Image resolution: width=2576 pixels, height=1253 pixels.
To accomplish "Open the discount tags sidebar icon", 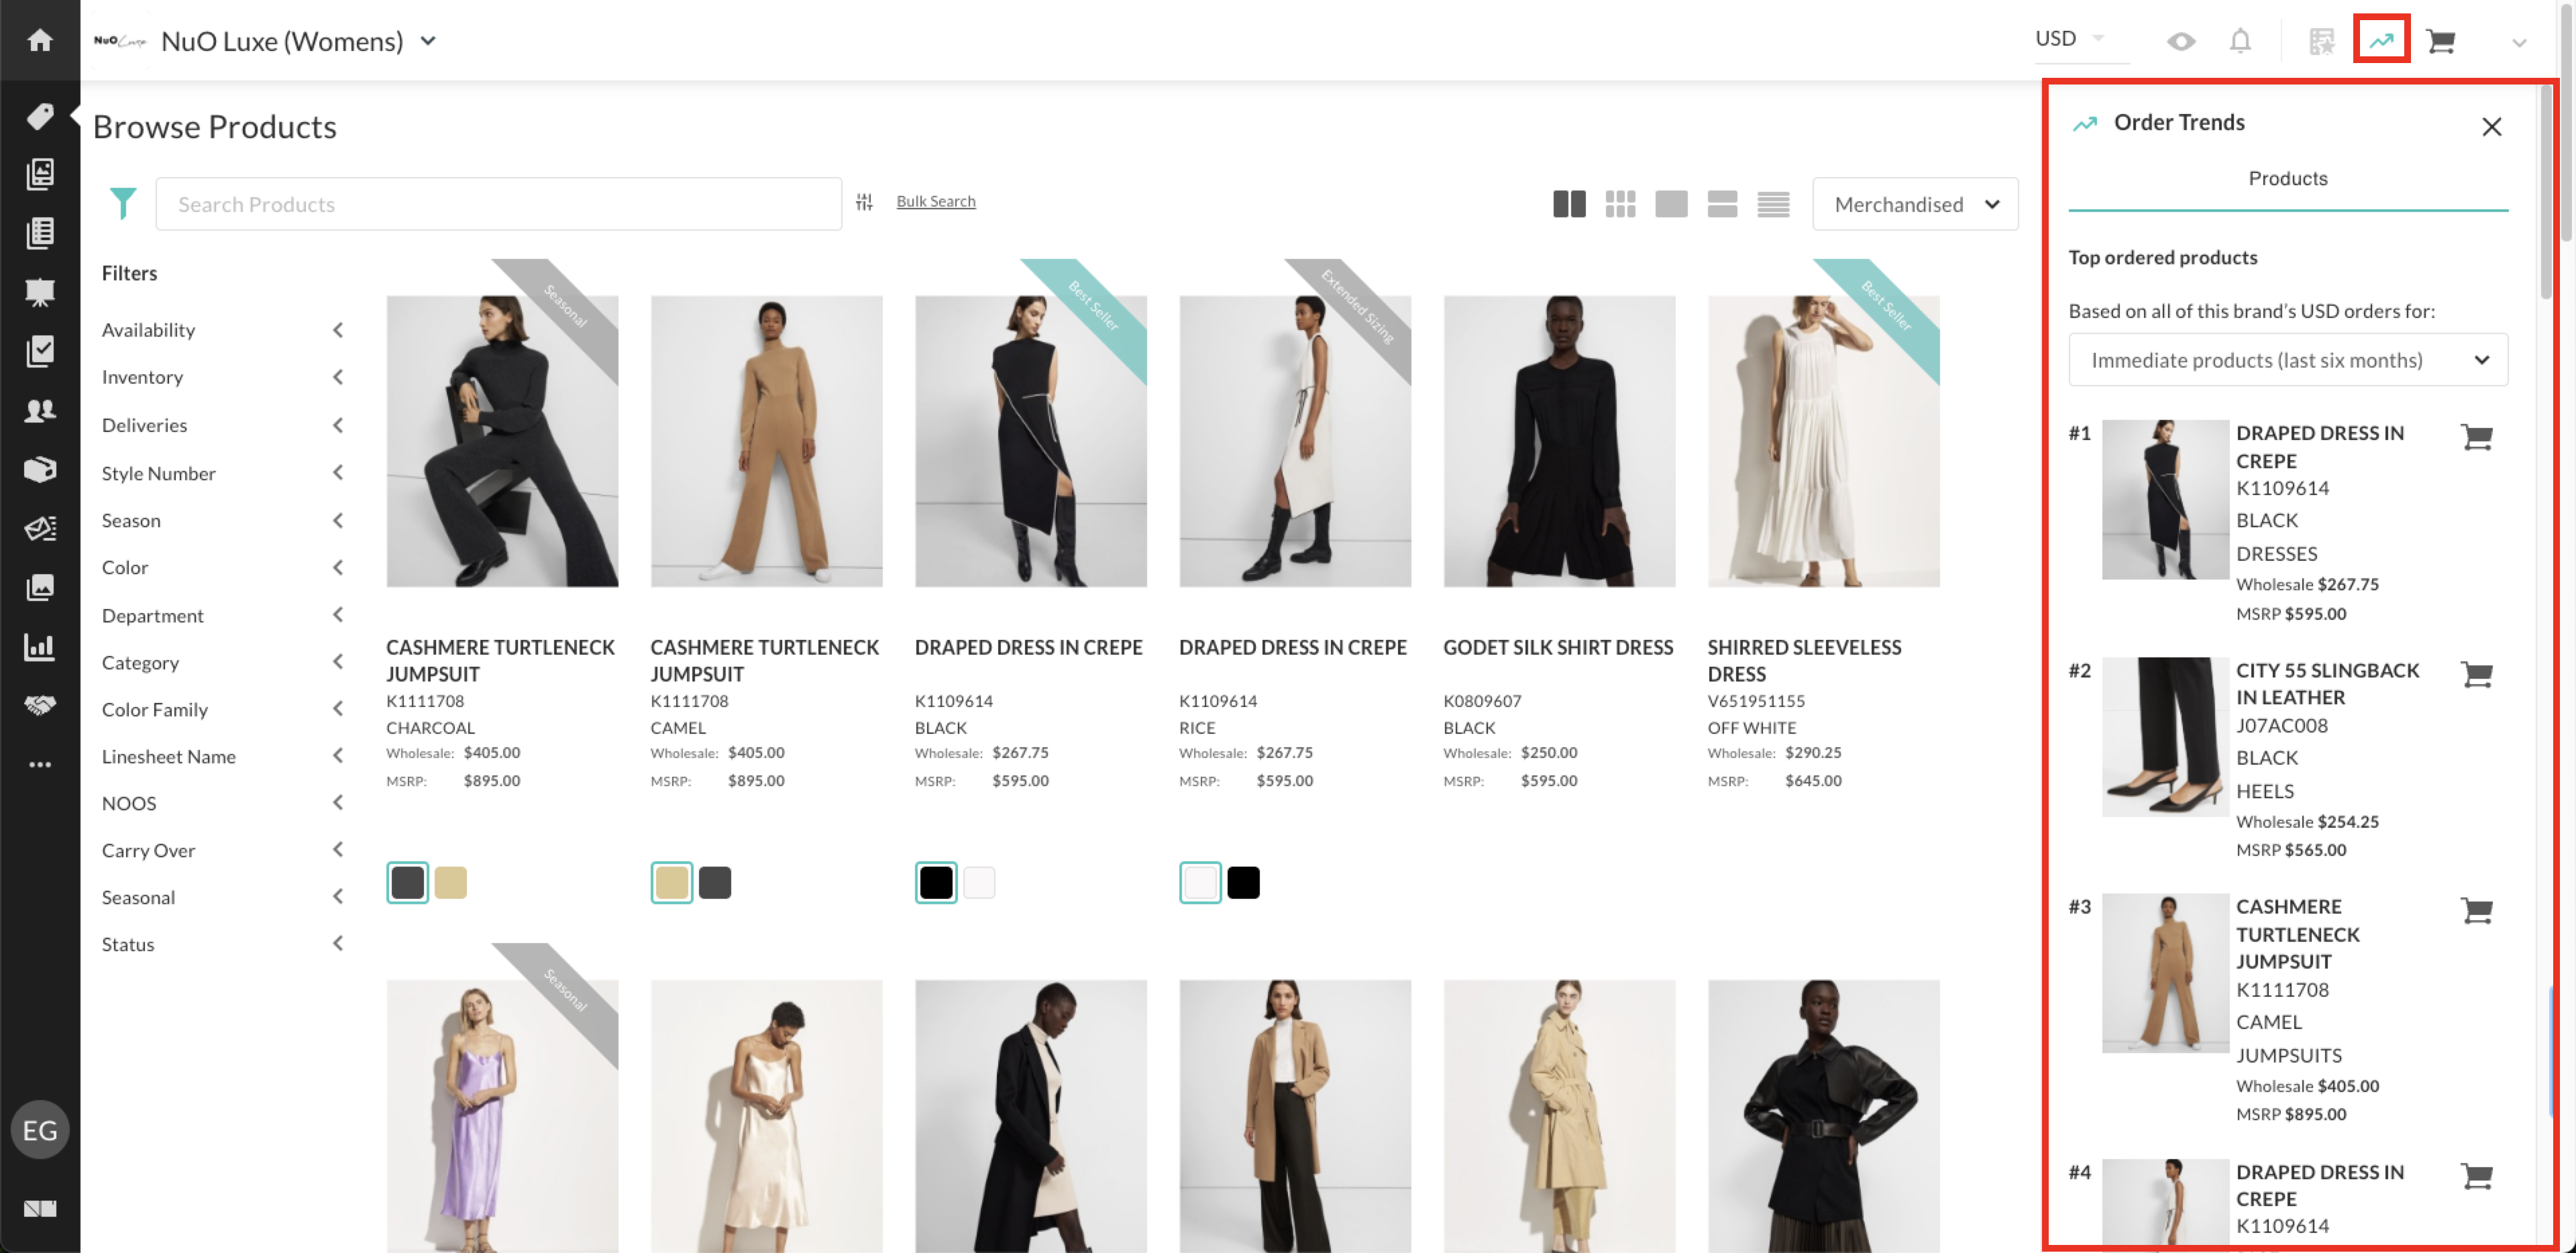I will (40, 528).
